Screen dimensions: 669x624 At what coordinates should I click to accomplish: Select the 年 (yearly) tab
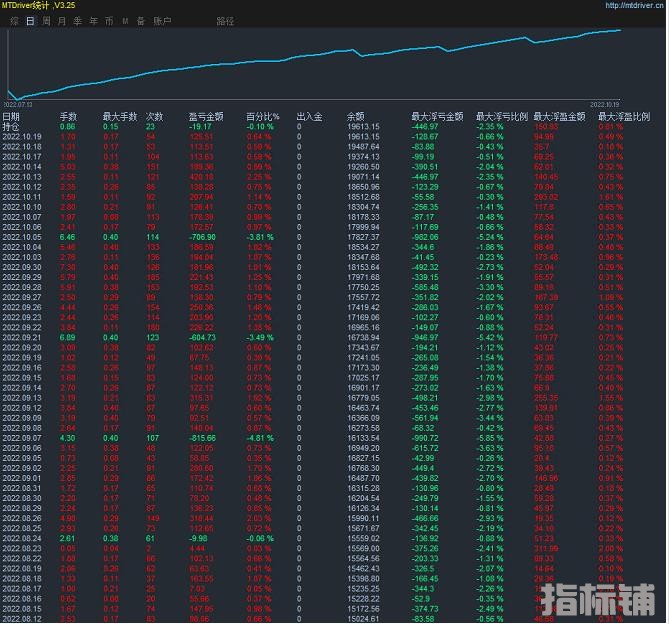93,20
